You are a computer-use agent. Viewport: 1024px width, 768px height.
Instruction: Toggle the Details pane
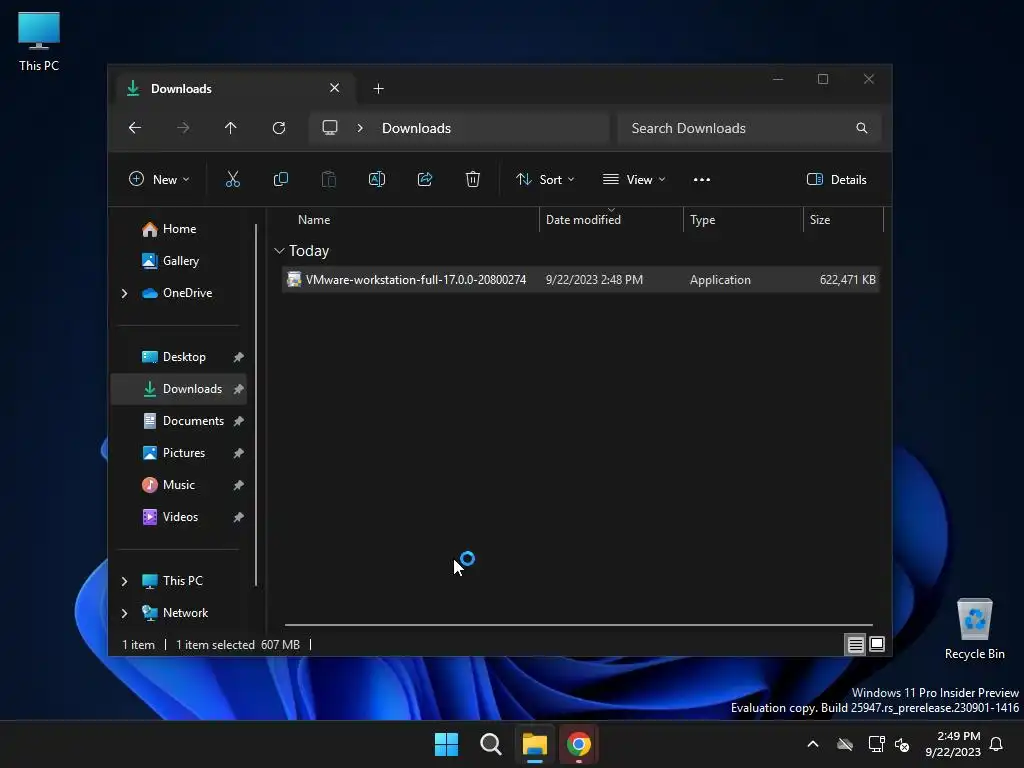tap(837, 180)
